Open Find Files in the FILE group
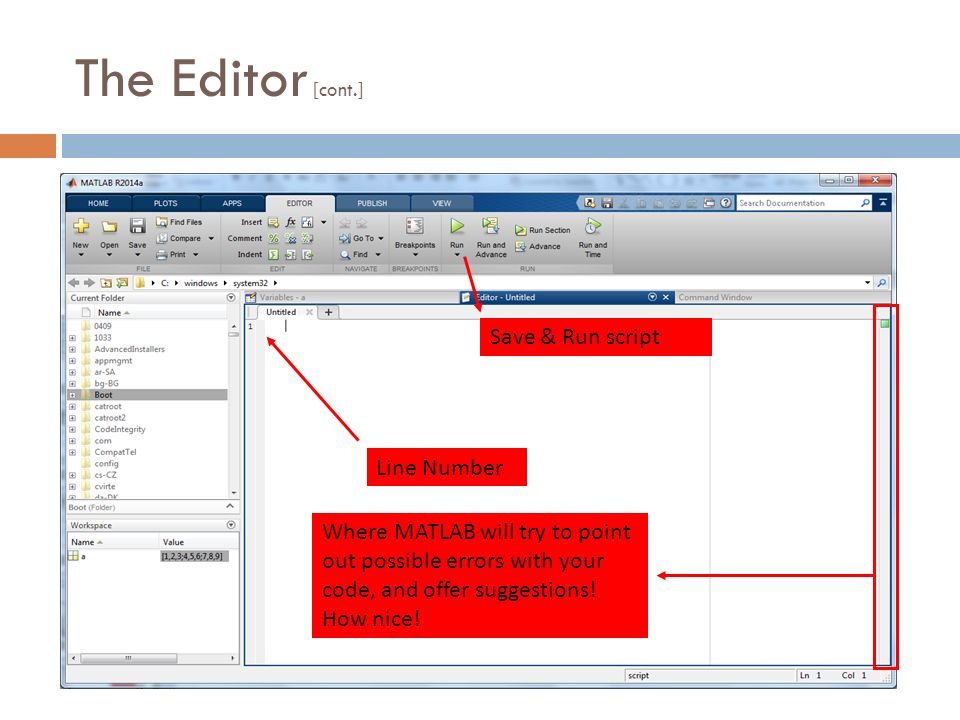 pyautogui.click(x=179, y=222)
